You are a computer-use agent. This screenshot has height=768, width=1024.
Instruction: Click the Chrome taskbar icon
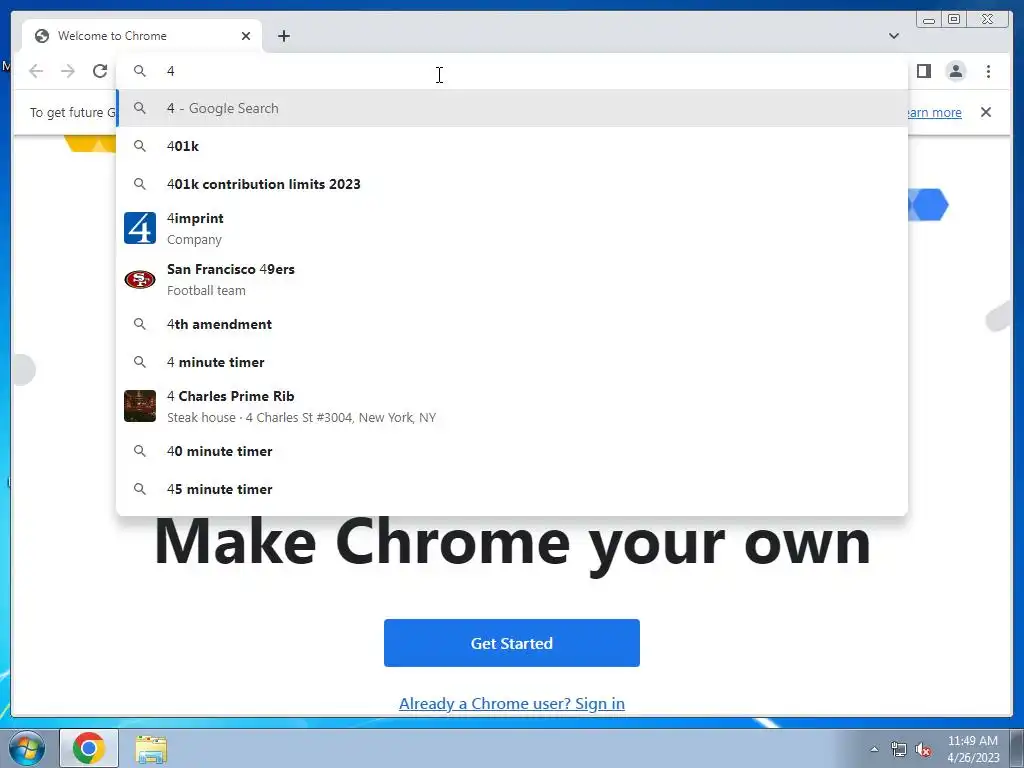tap(89, 748)
